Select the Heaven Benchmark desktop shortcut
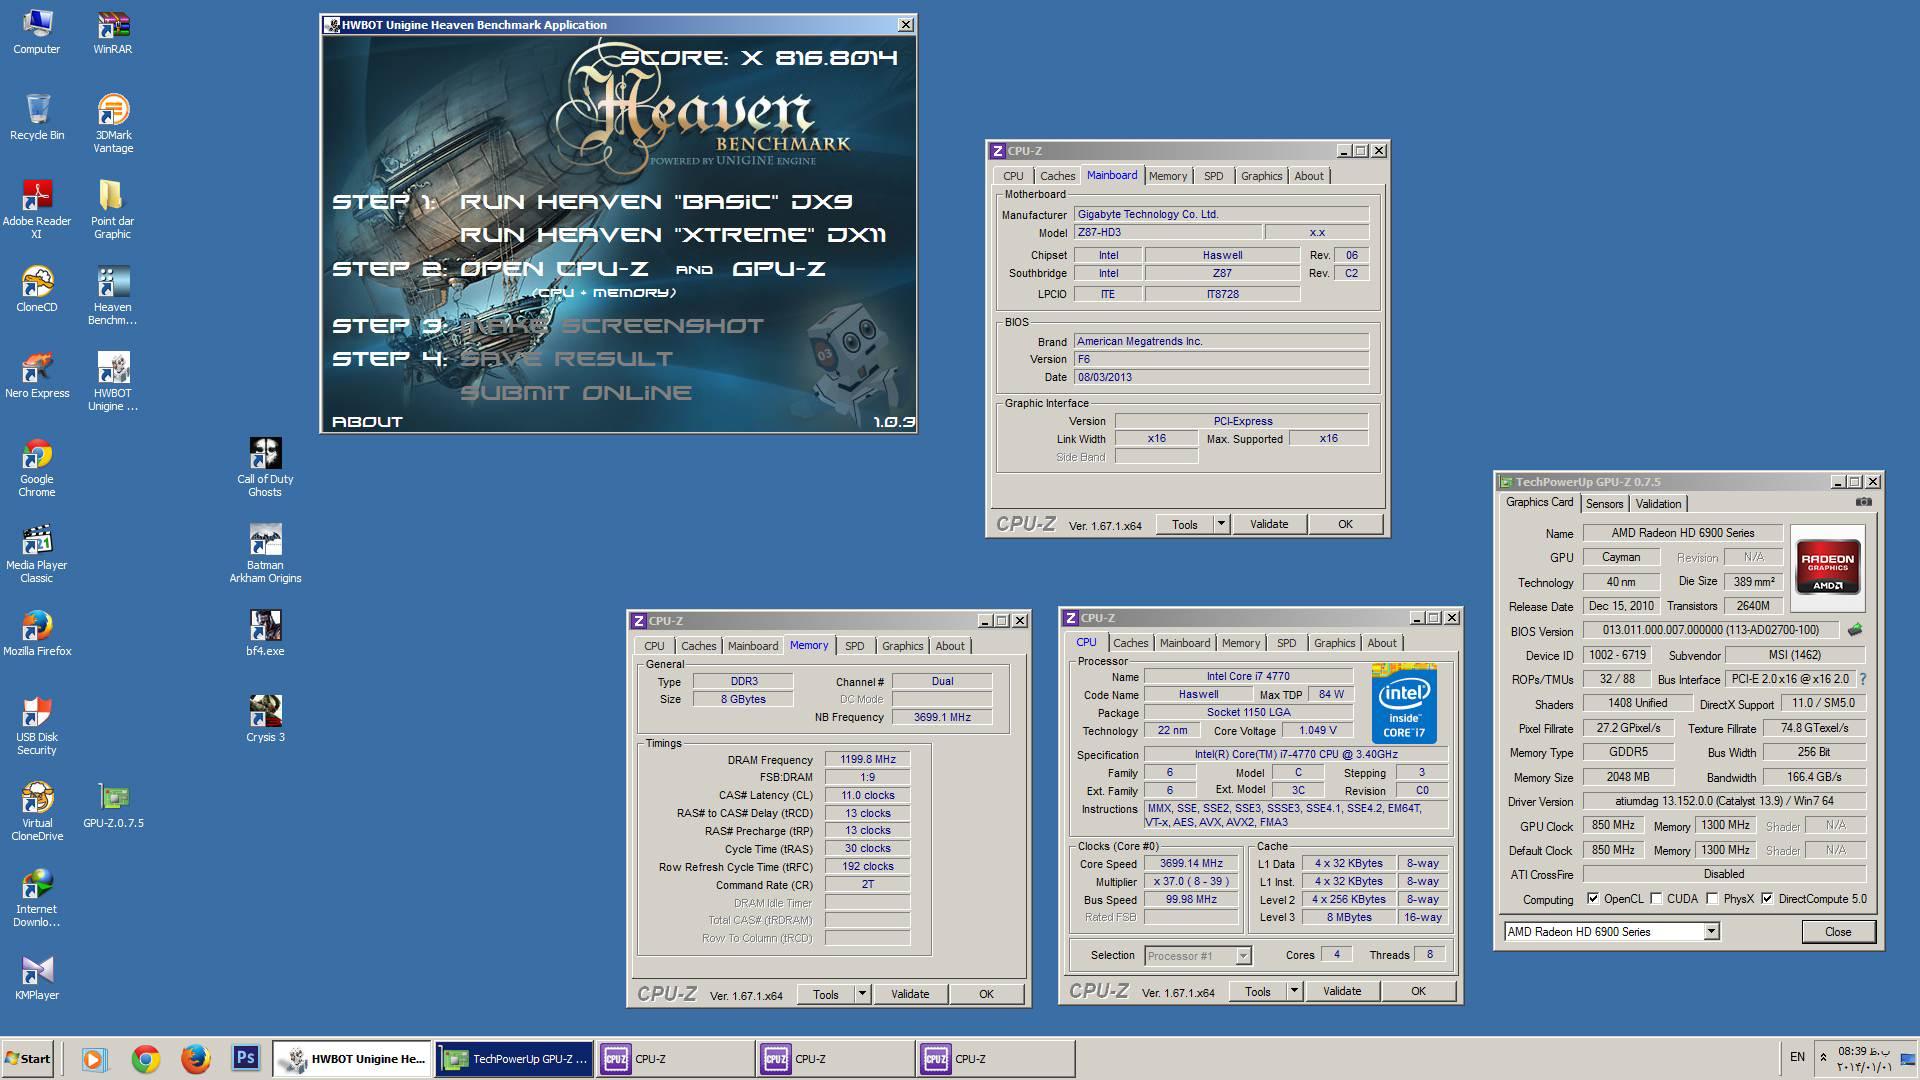1920x1080 pixels. click(113, 295)
